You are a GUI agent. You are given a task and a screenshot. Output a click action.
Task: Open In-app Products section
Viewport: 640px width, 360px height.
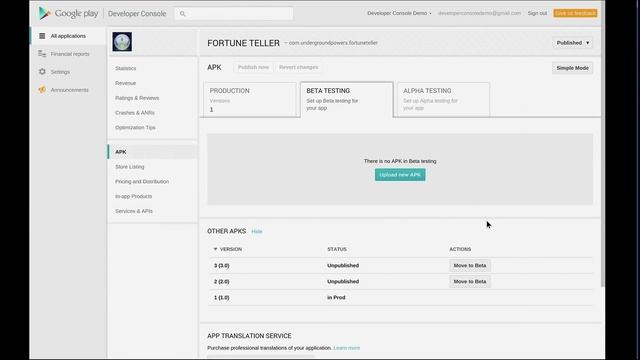(x=133, y=196)
